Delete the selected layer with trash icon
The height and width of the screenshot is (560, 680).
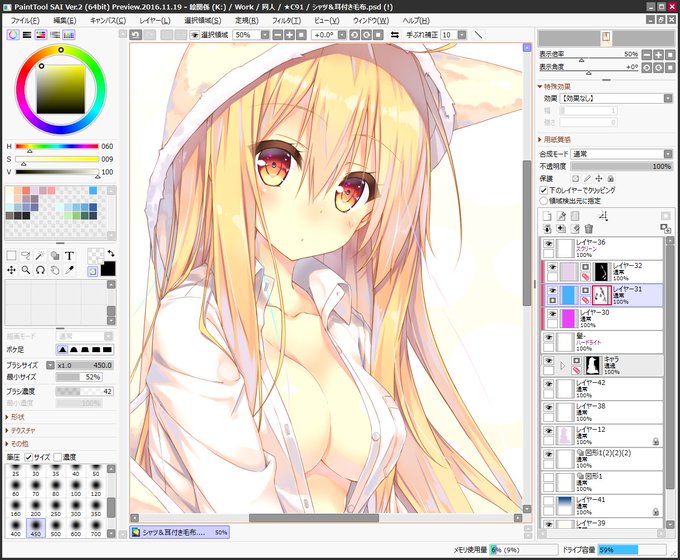pyautogui.click(x=588, y=229)
